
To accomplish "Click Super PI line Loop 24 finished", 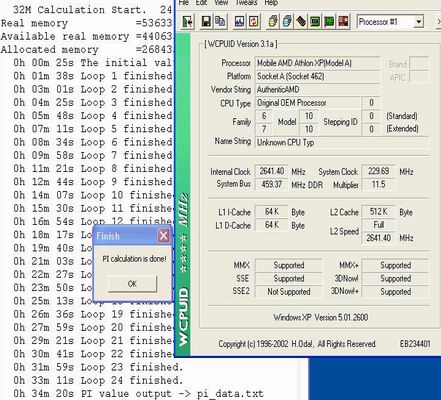I will (98, 380).
